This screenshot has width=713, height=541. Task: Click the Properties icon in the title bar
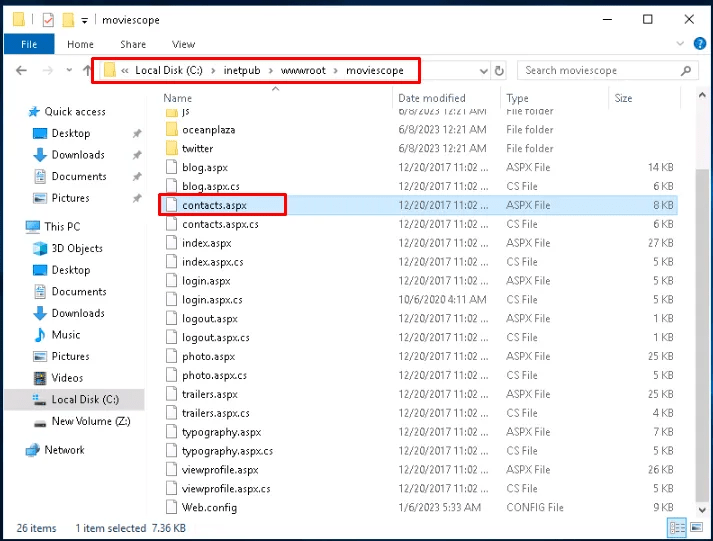point(46,19)
